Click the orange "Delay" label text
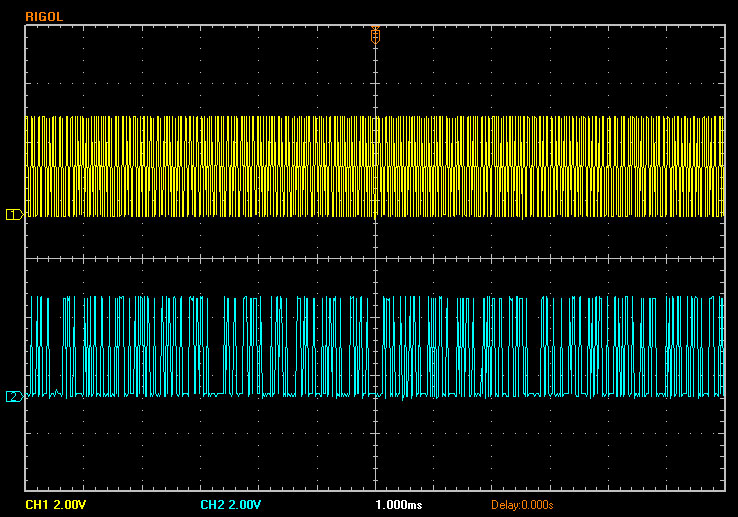The image size is (738, 517). coord(505,504)
